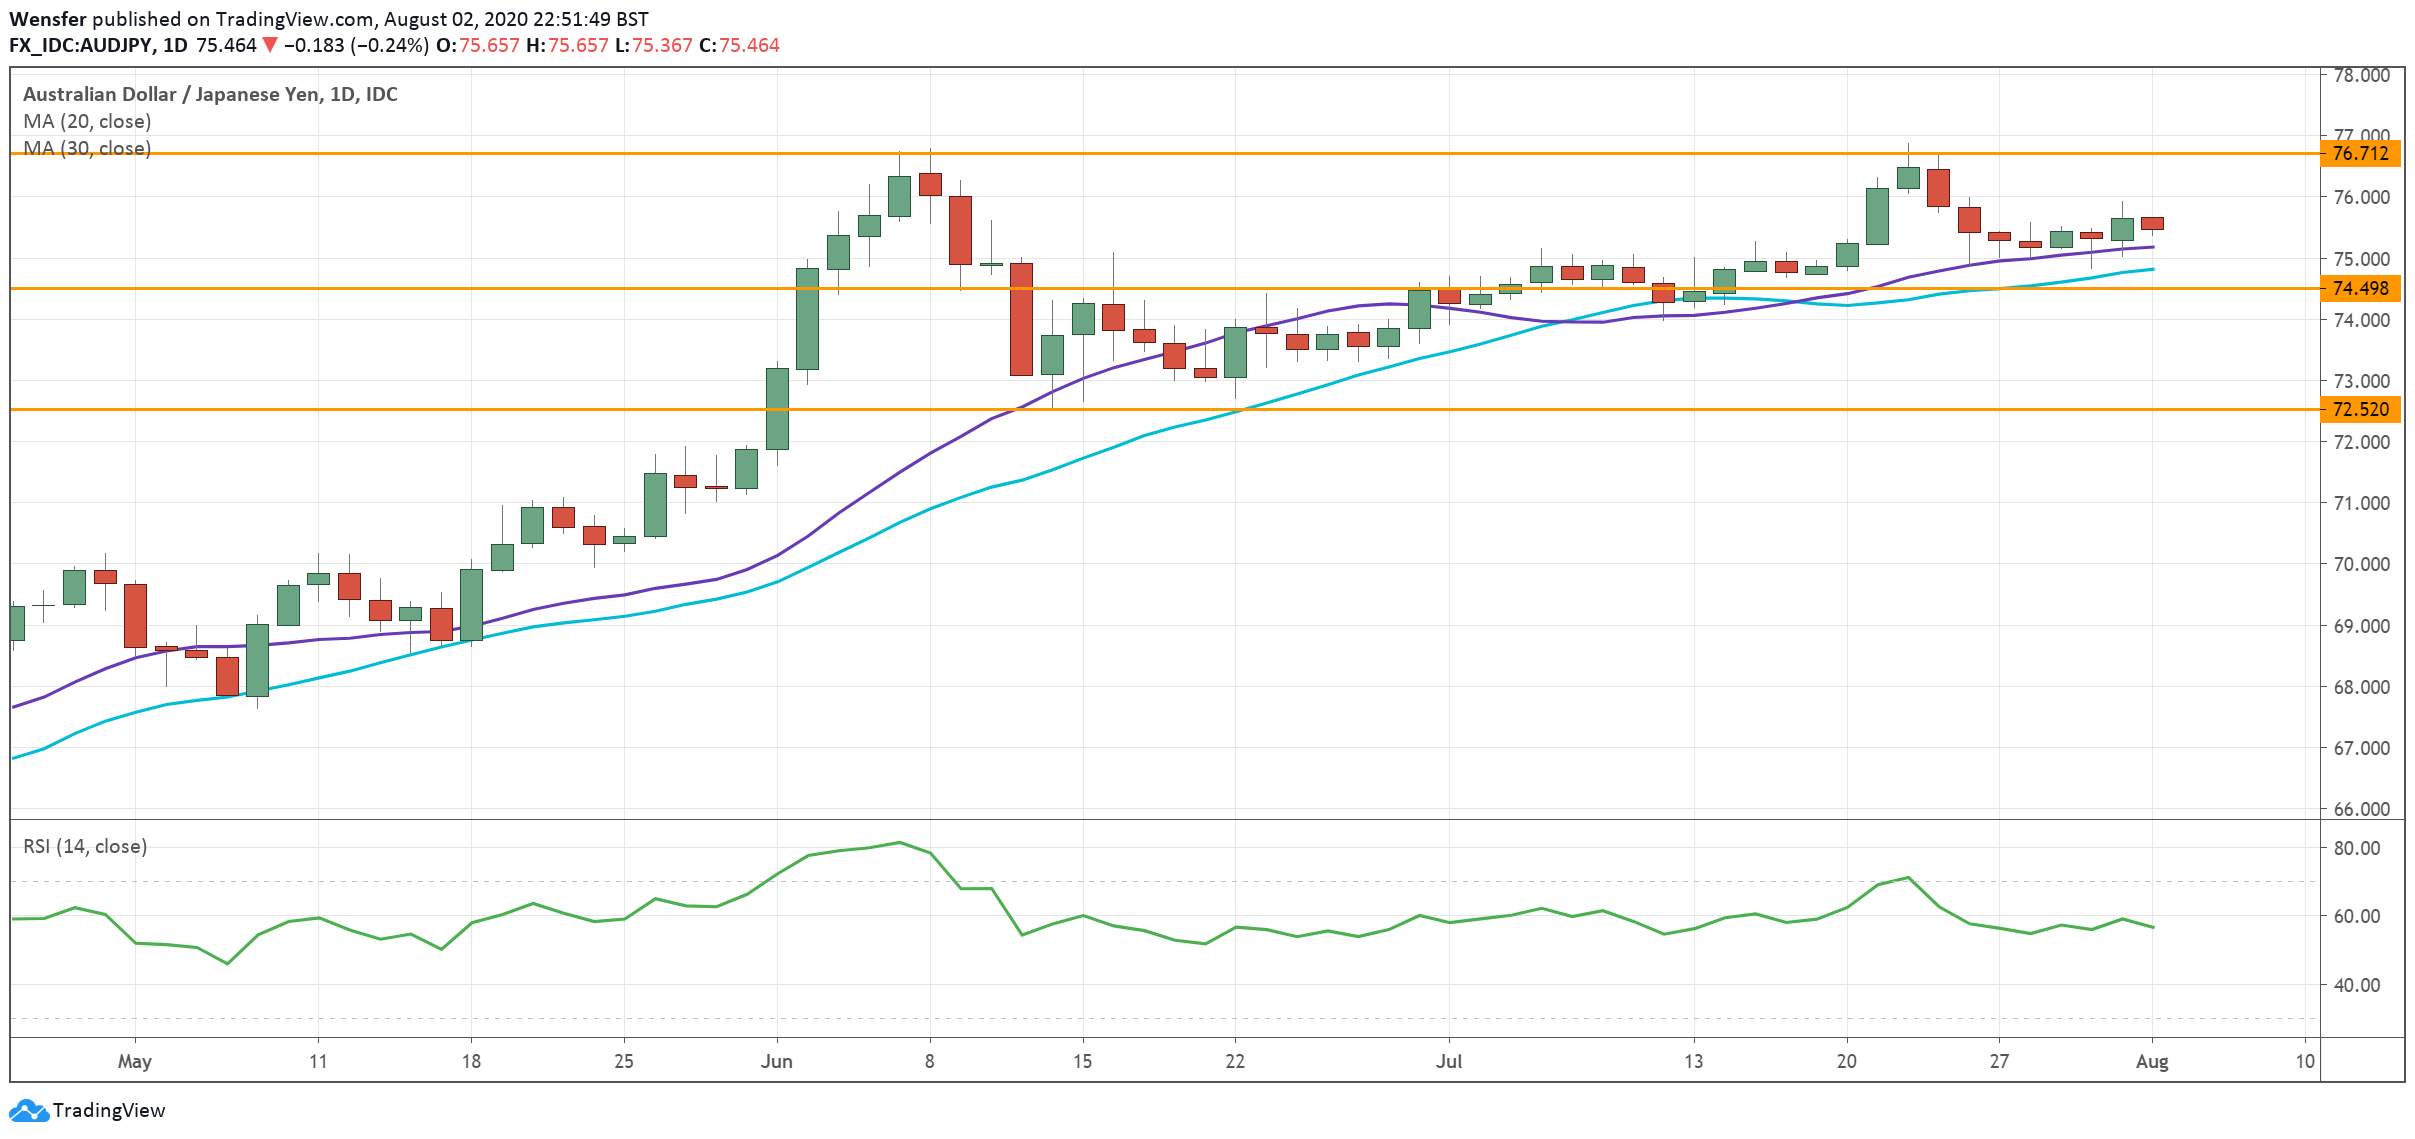This screenshot has height=1139, width=2415.
Task: Click the Wensfer author name in the header
Action: pos(48,19)
